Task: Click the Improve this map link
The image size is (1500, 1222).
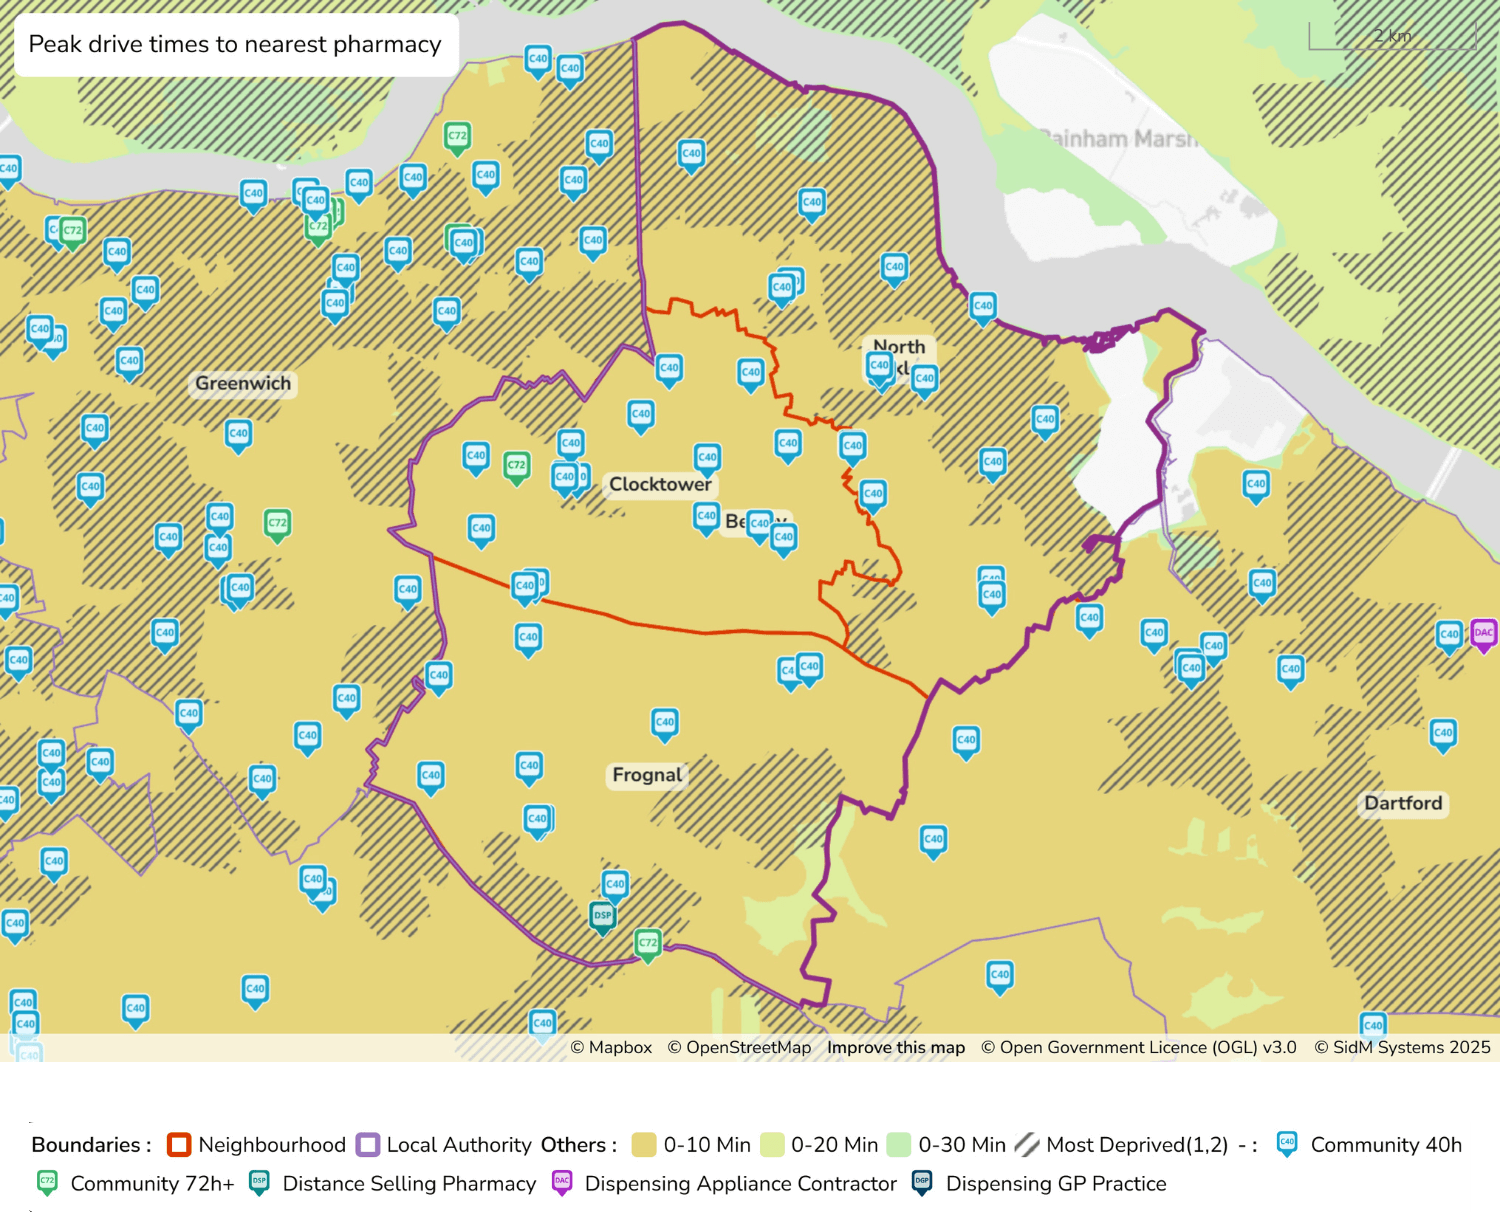Action: 895,1047
